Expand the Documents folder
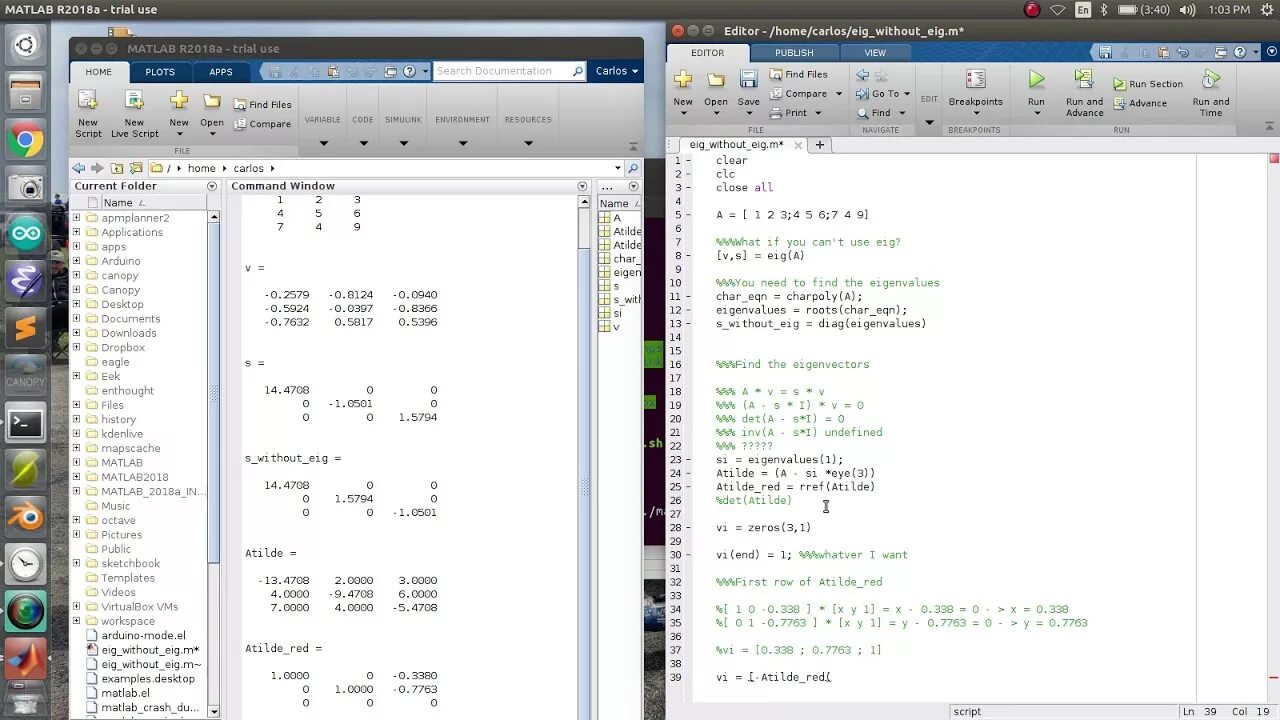The height and width of the screenshot is (720, 1280). pos(77,319)
